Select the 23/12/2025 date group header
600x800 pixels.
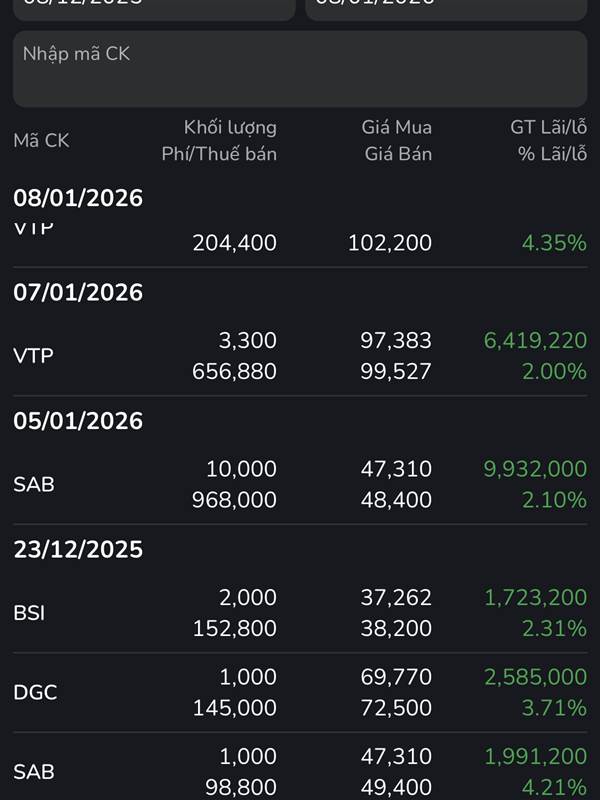(x=78, y=549)
